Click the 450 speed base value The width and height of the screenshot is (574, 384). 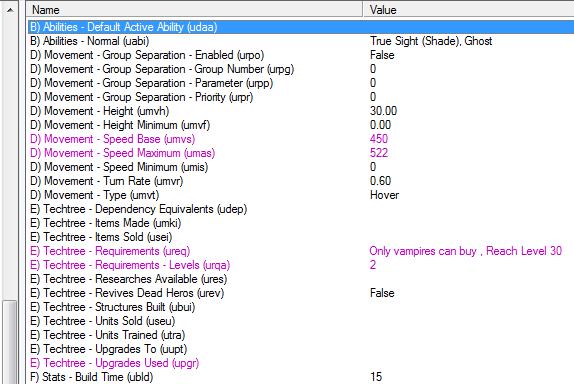[379, 139]
